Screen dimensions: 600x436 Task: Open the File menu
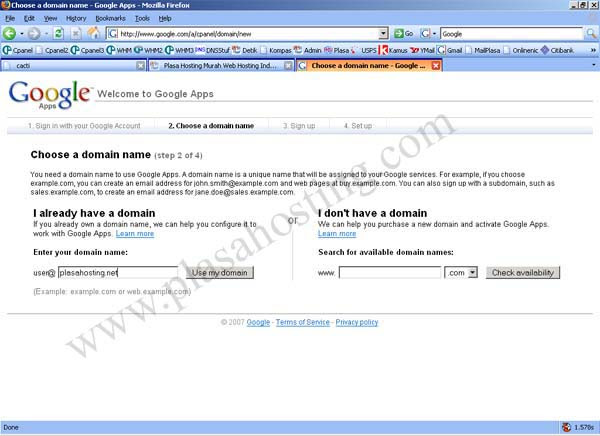pyautogui.click(x=10, y=18)
